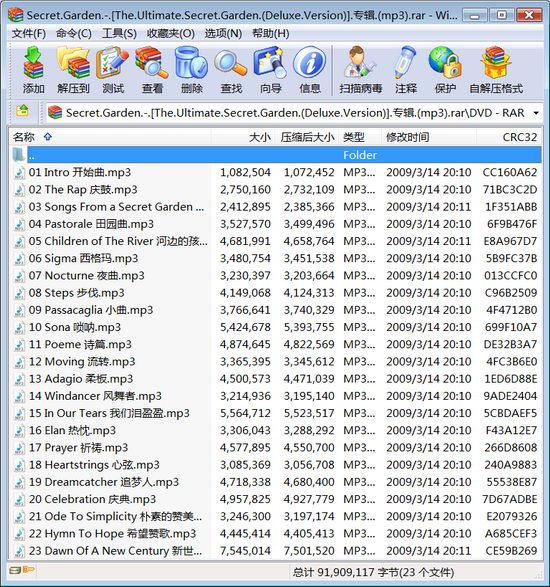
Task: Select 10 Sona 唢呐.mp3
Action: coord(276,328)
